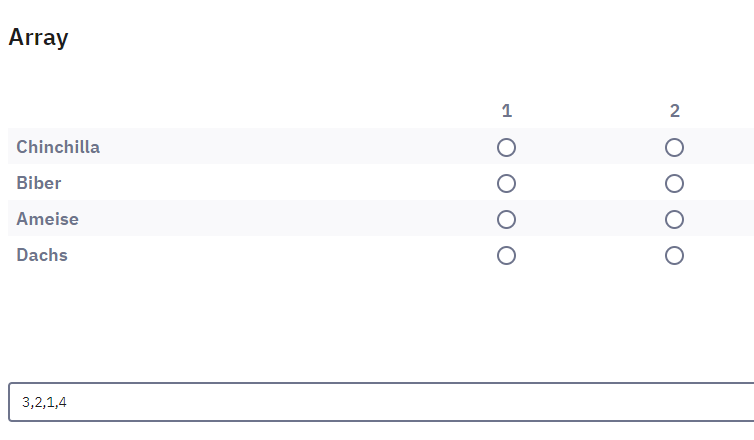Choose option 2 in the Biber row
This screenshot has width=754, height=440.
[x=674, y=184]
